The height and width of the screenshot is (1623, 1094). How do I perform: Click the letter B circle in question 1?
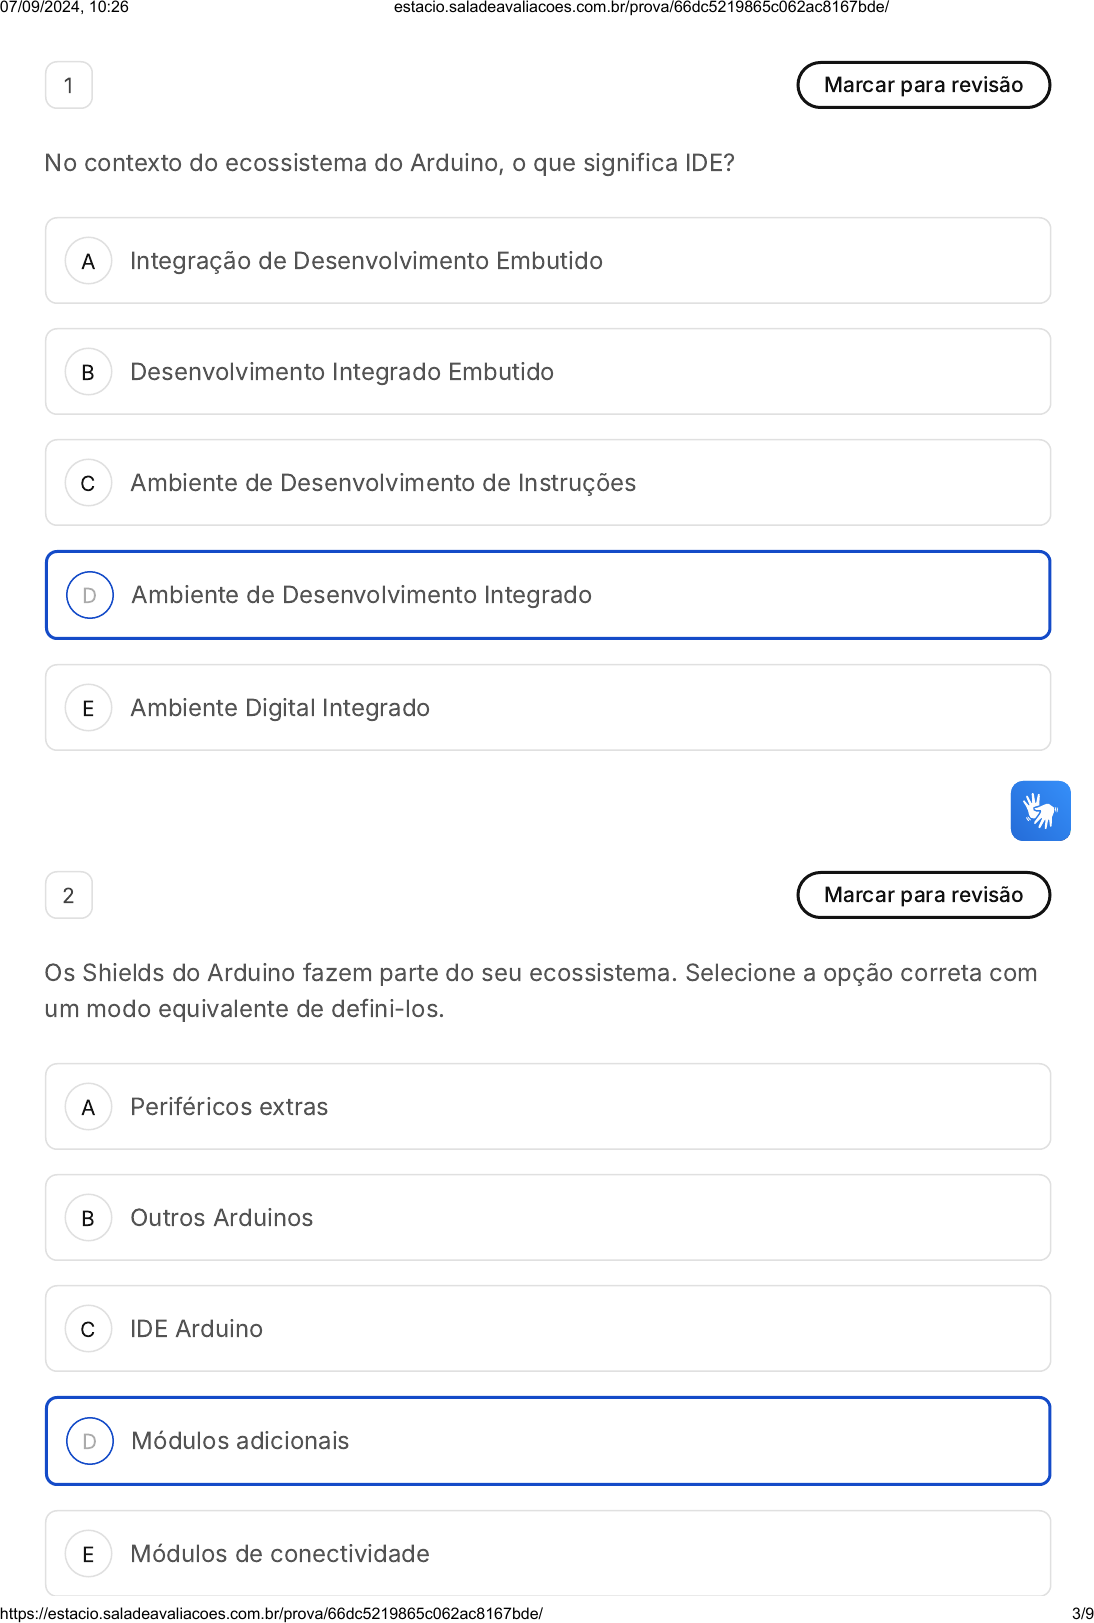tap(89, 372)
